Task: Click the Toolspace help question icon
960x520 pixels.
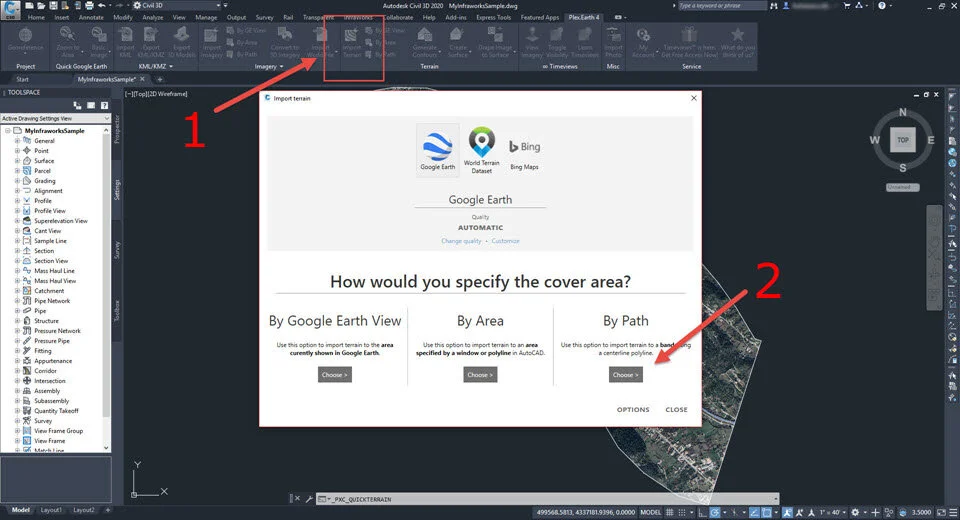Action: [105, 105]
